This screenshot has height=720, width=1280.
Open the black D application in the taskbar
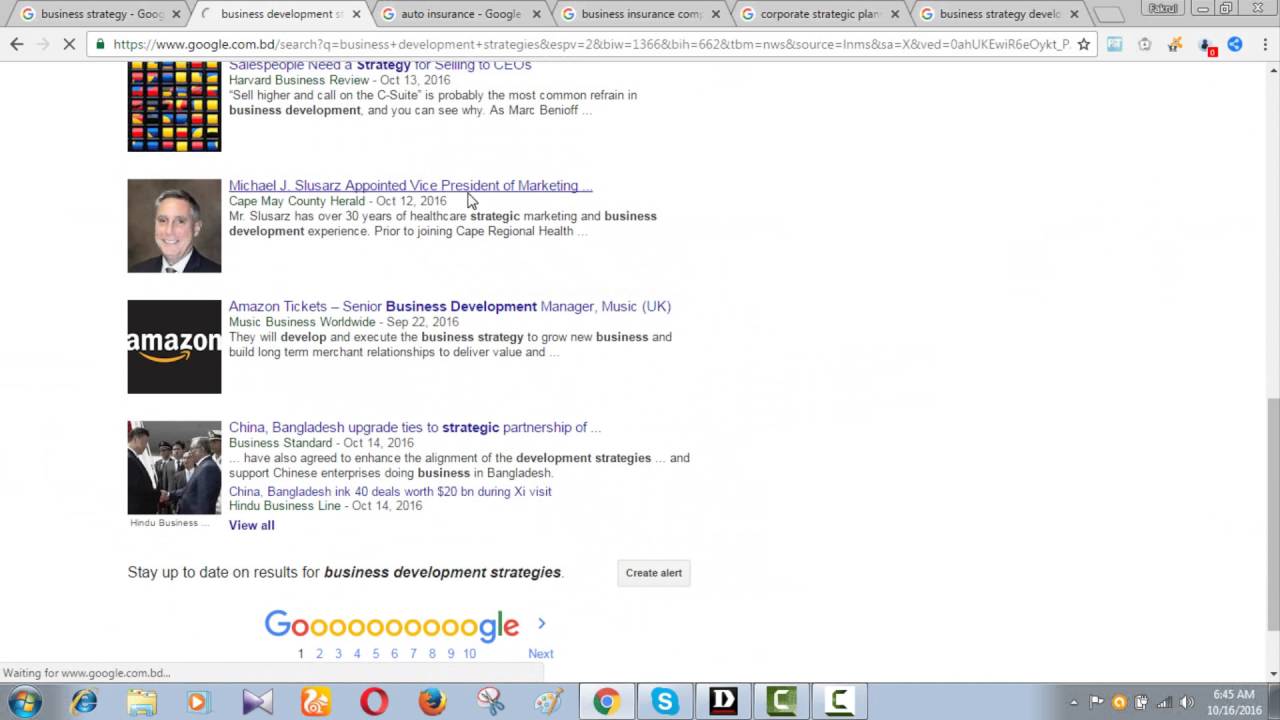723,702
